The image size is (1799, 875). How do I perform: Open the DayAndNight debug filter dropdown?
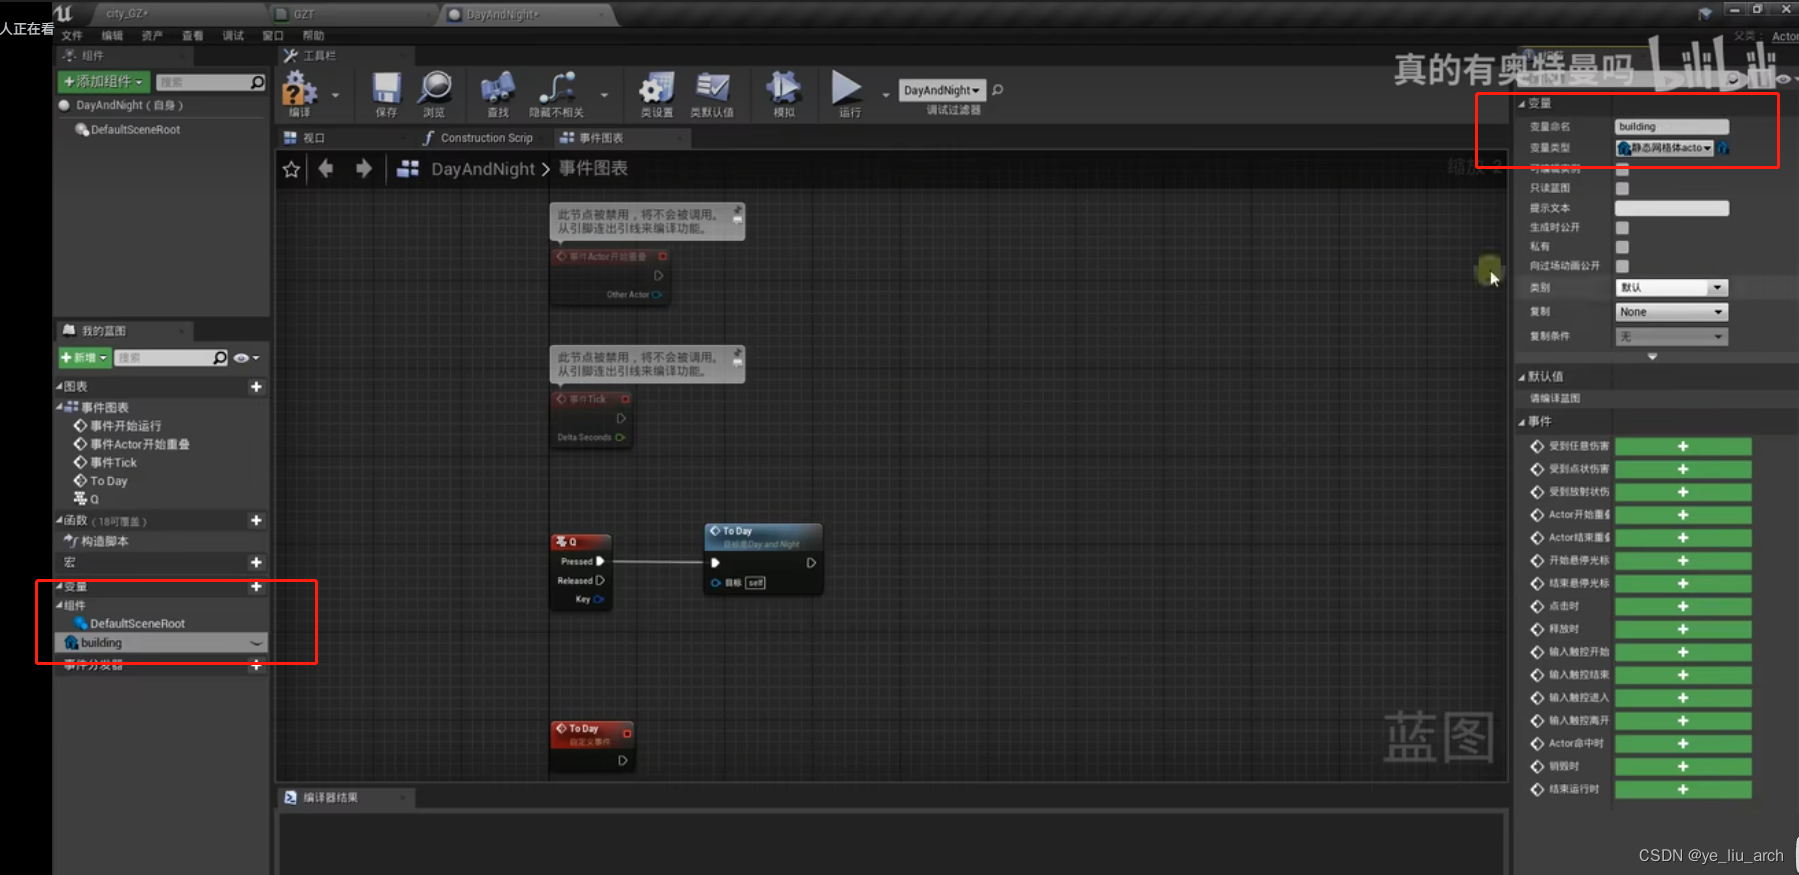[x=942, y=90]
